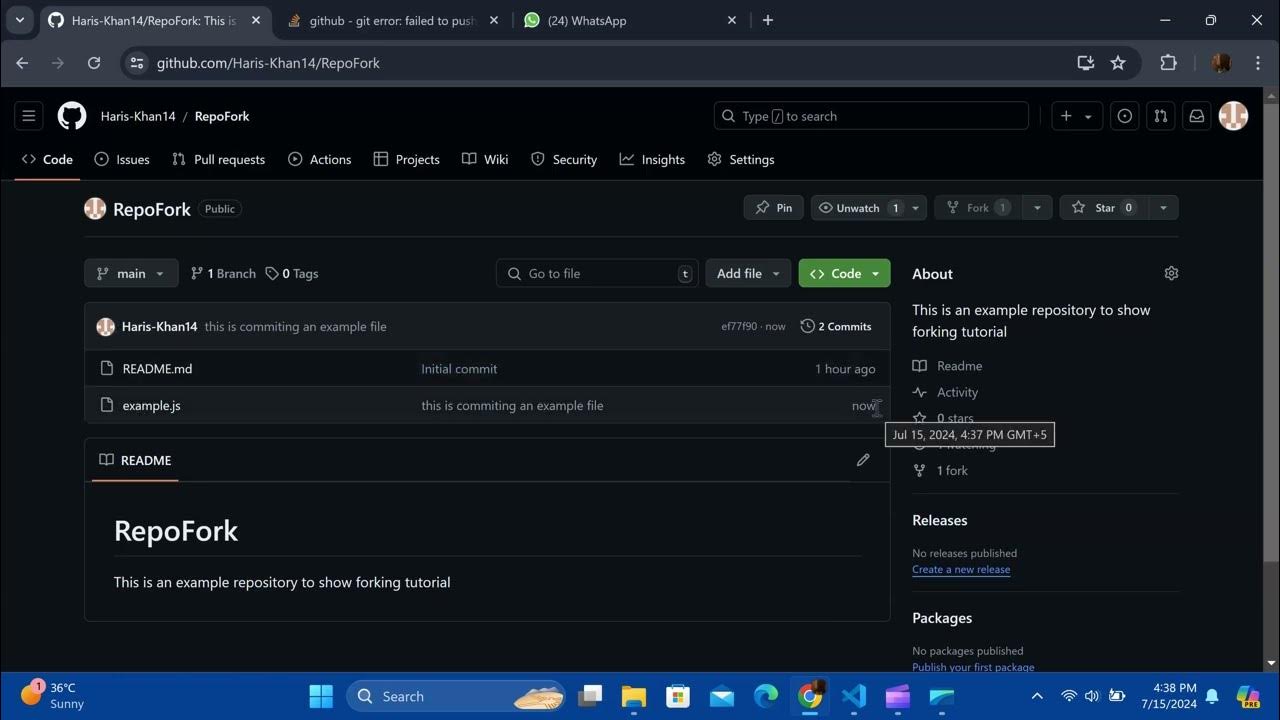Open the Readme link in About
This screenshot has height=720, width=1280.
pyautogui.click(x=948, y=366)
